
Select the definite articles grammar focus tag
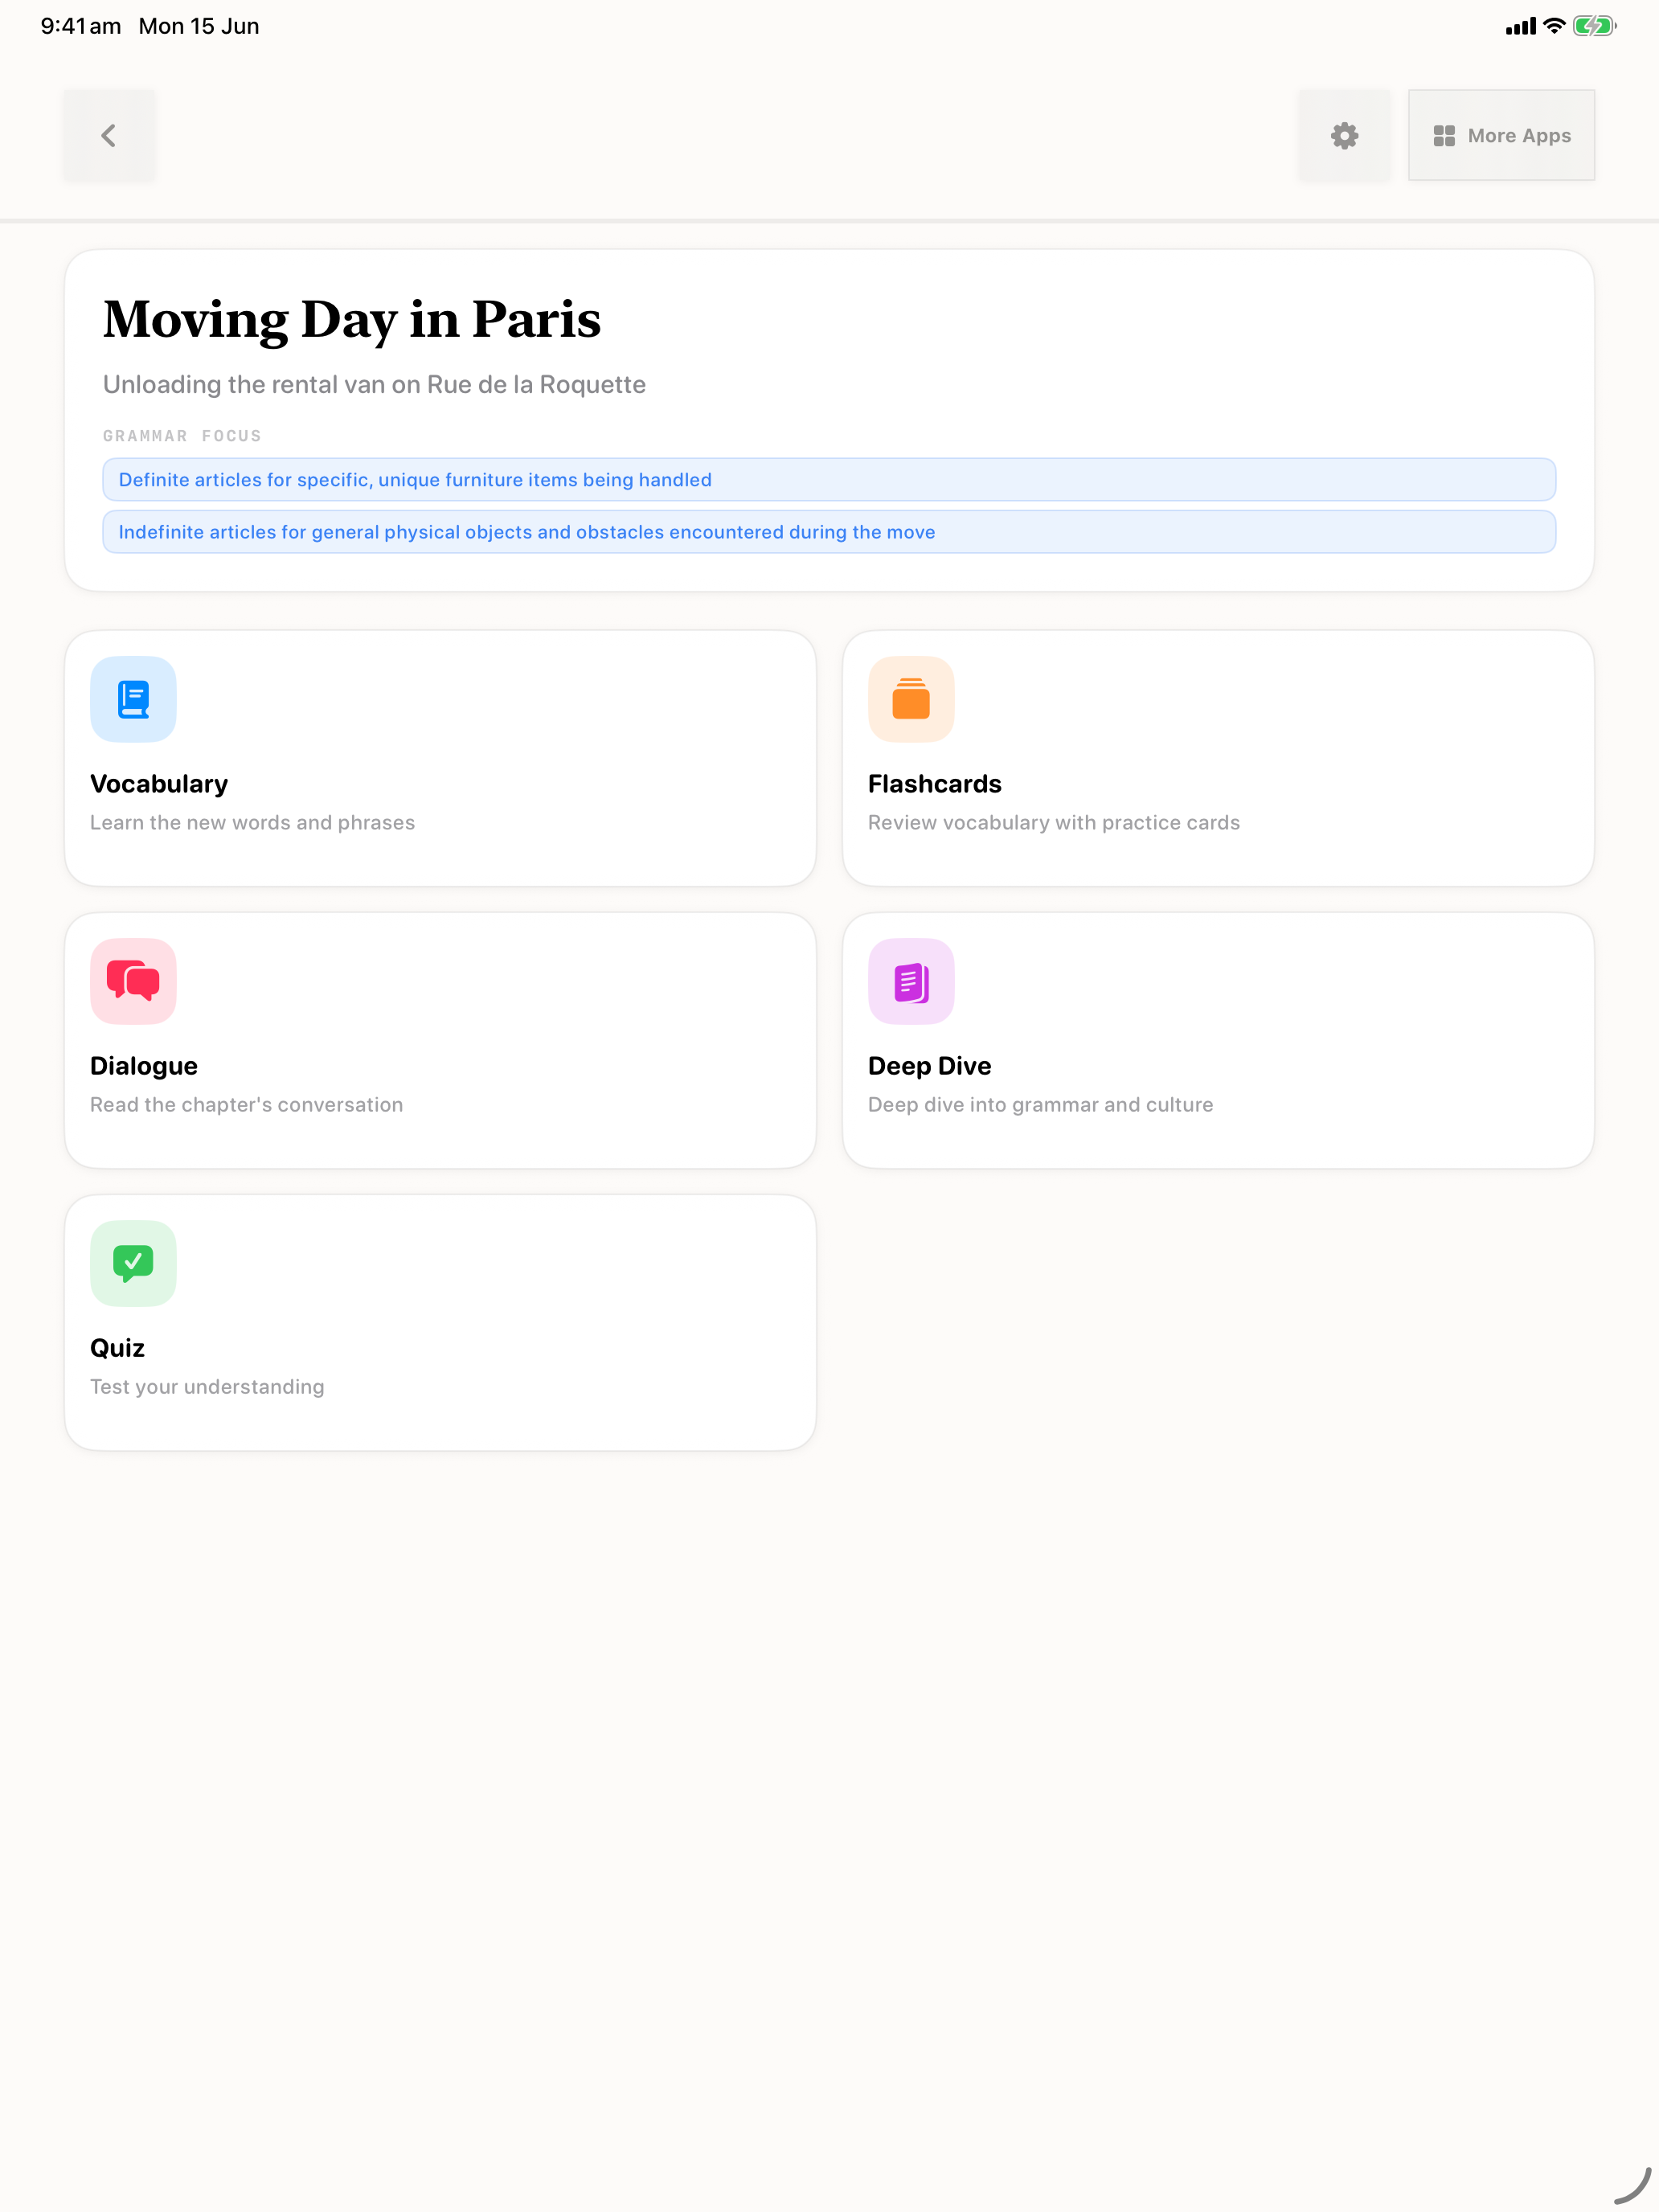tap(829, 480)
